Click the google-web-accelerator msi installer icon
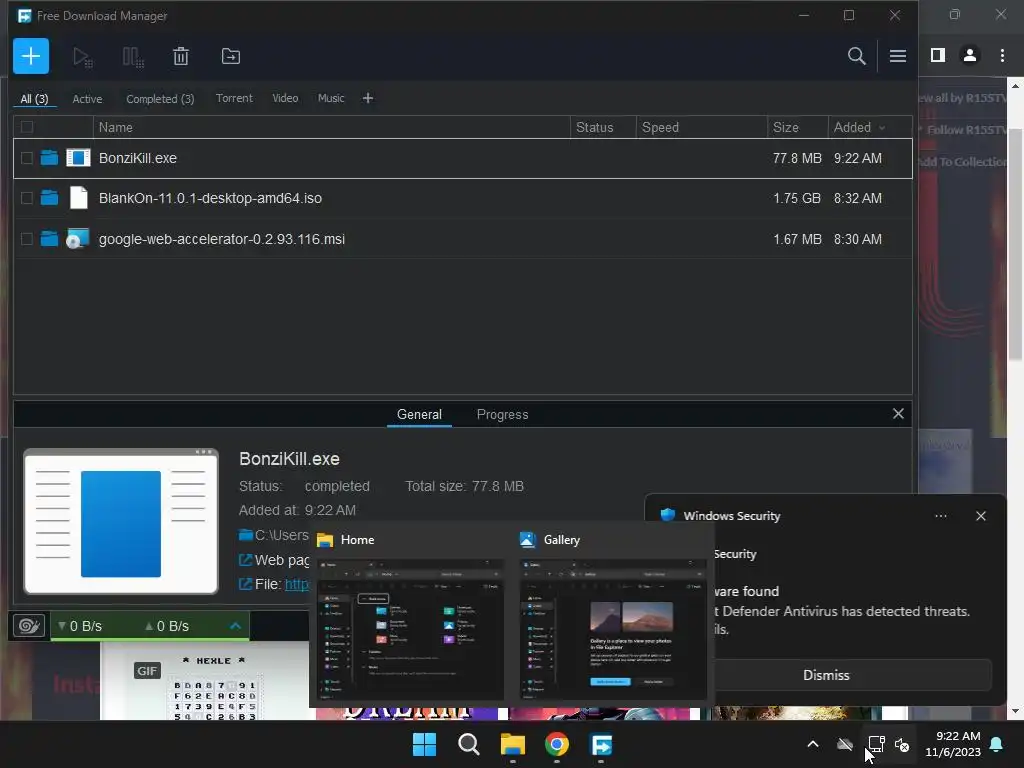This screenshot has width=1024, height=768. click(x=78, y=239)
